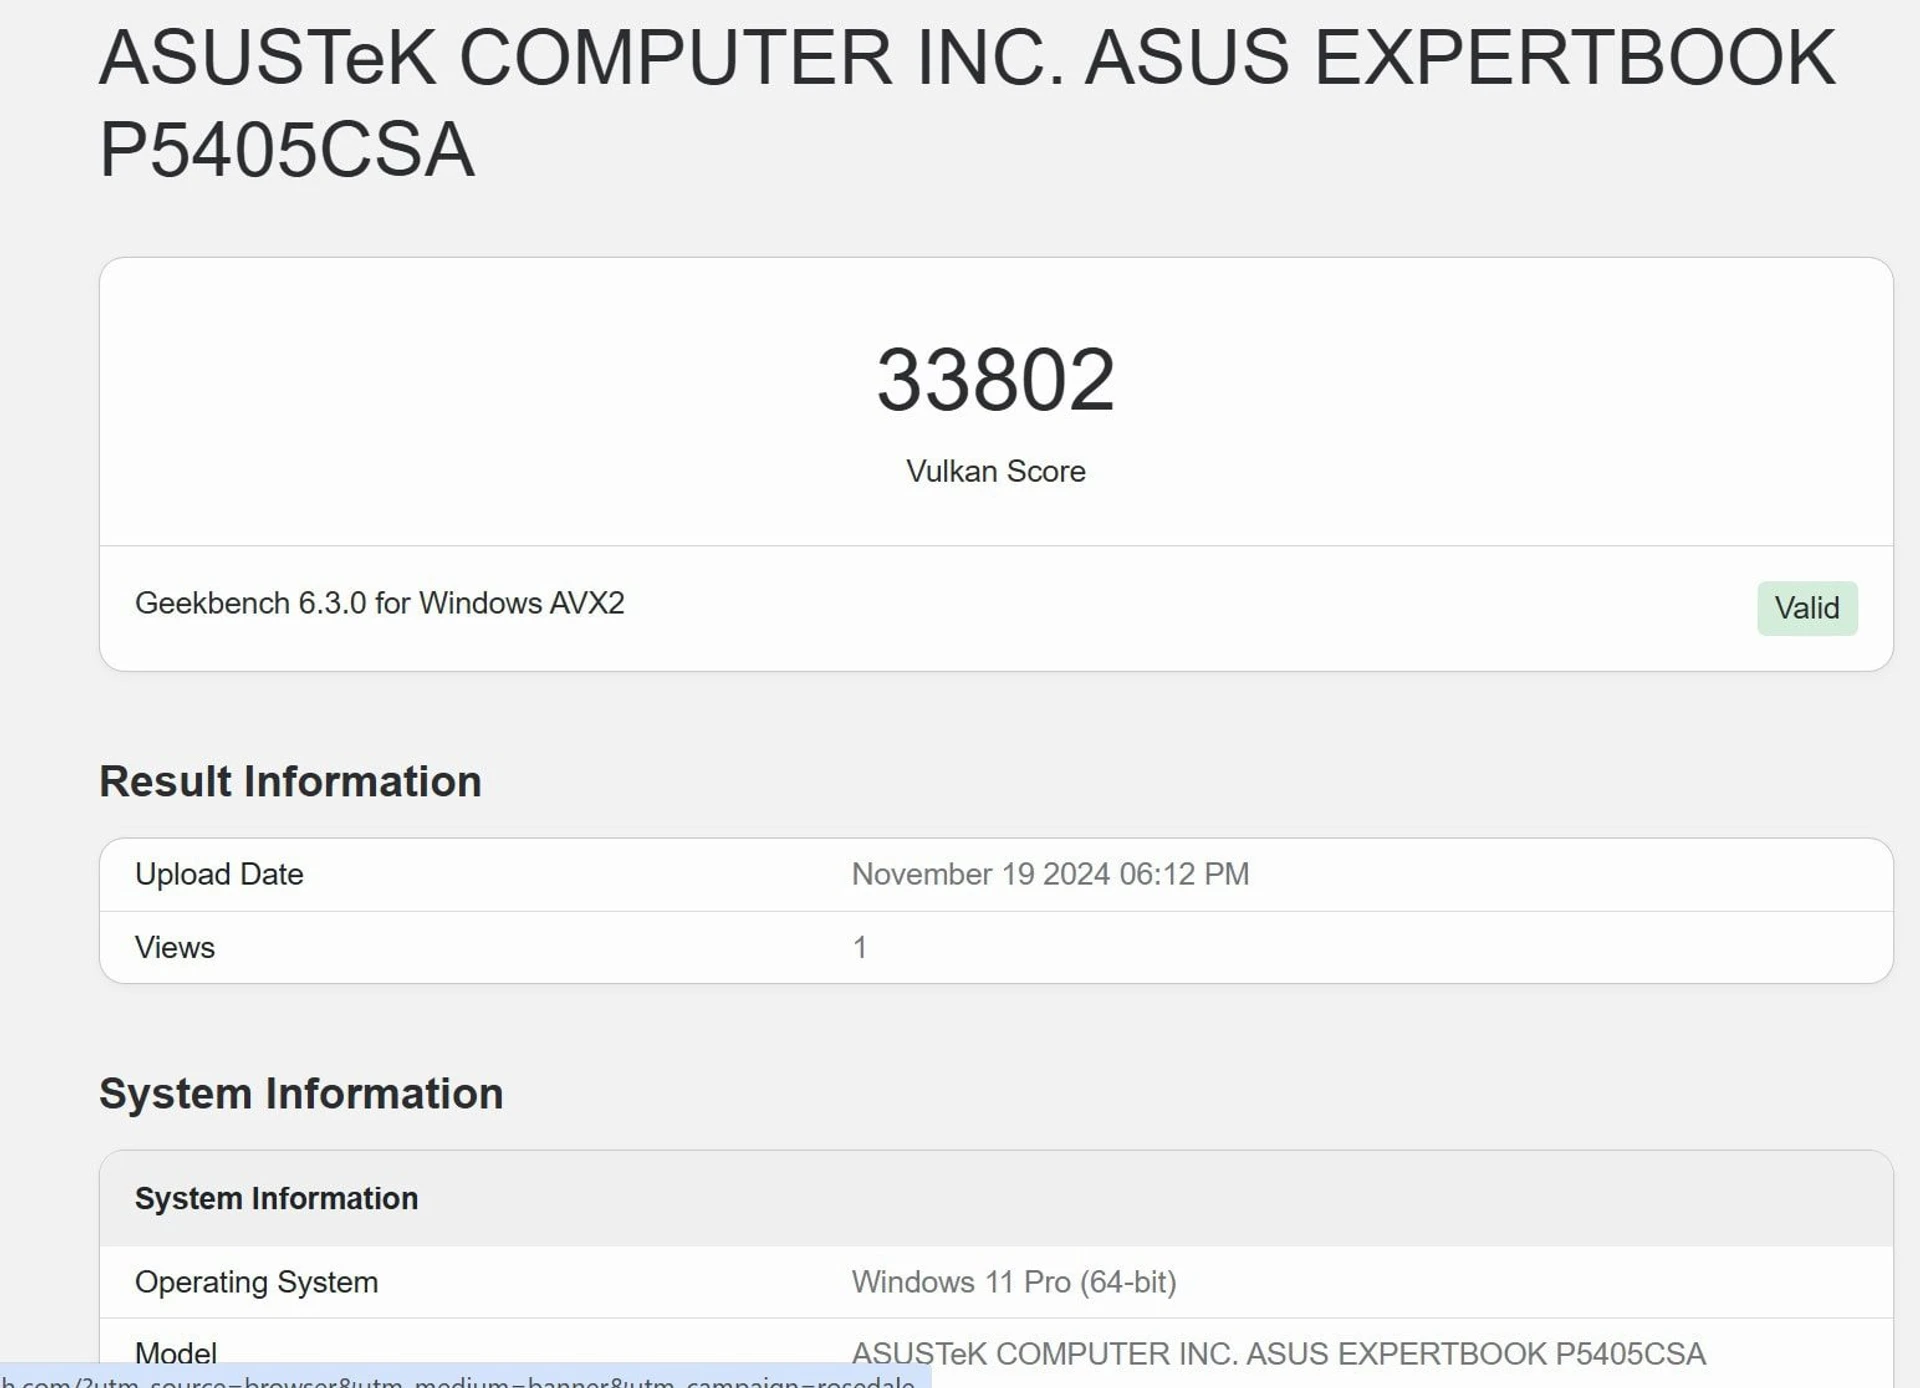The height and width of the screenshot is (1388, 1920).
Task: Click the Views count value 1
Action: tap(859, 947)
